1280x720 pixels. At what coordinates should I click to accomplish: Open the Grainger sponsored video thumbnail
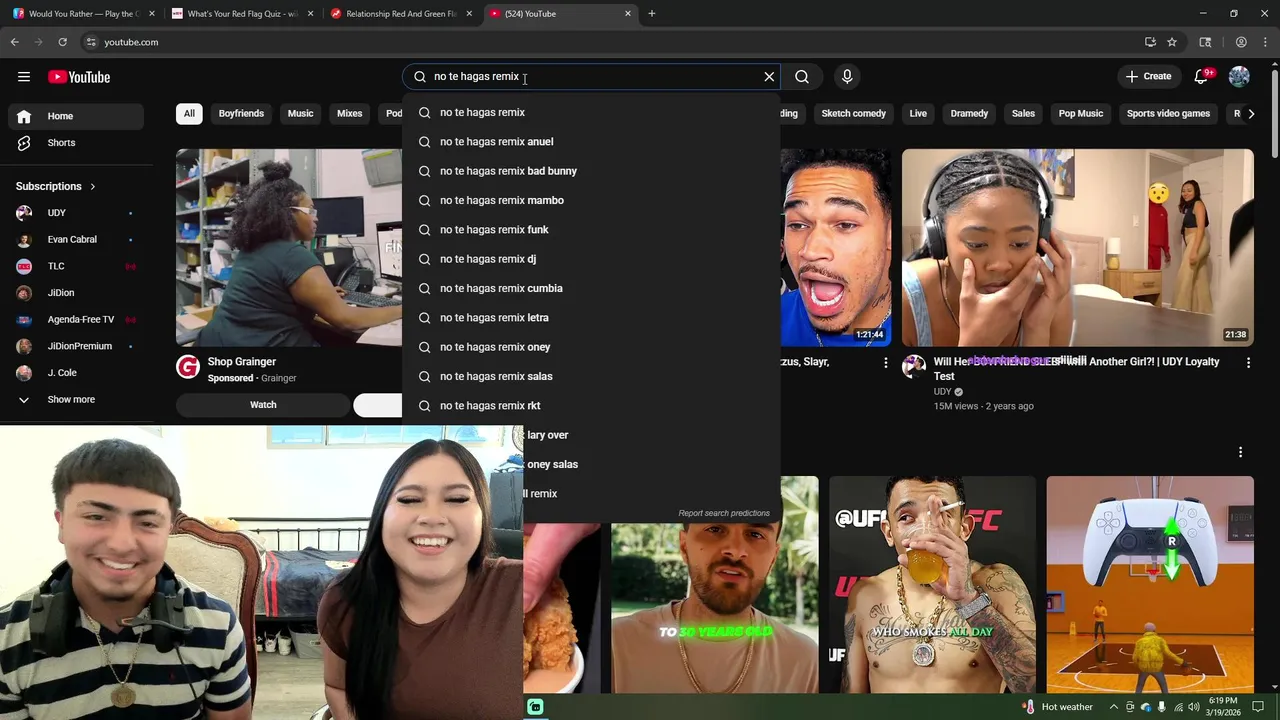(x=289, y=247)
